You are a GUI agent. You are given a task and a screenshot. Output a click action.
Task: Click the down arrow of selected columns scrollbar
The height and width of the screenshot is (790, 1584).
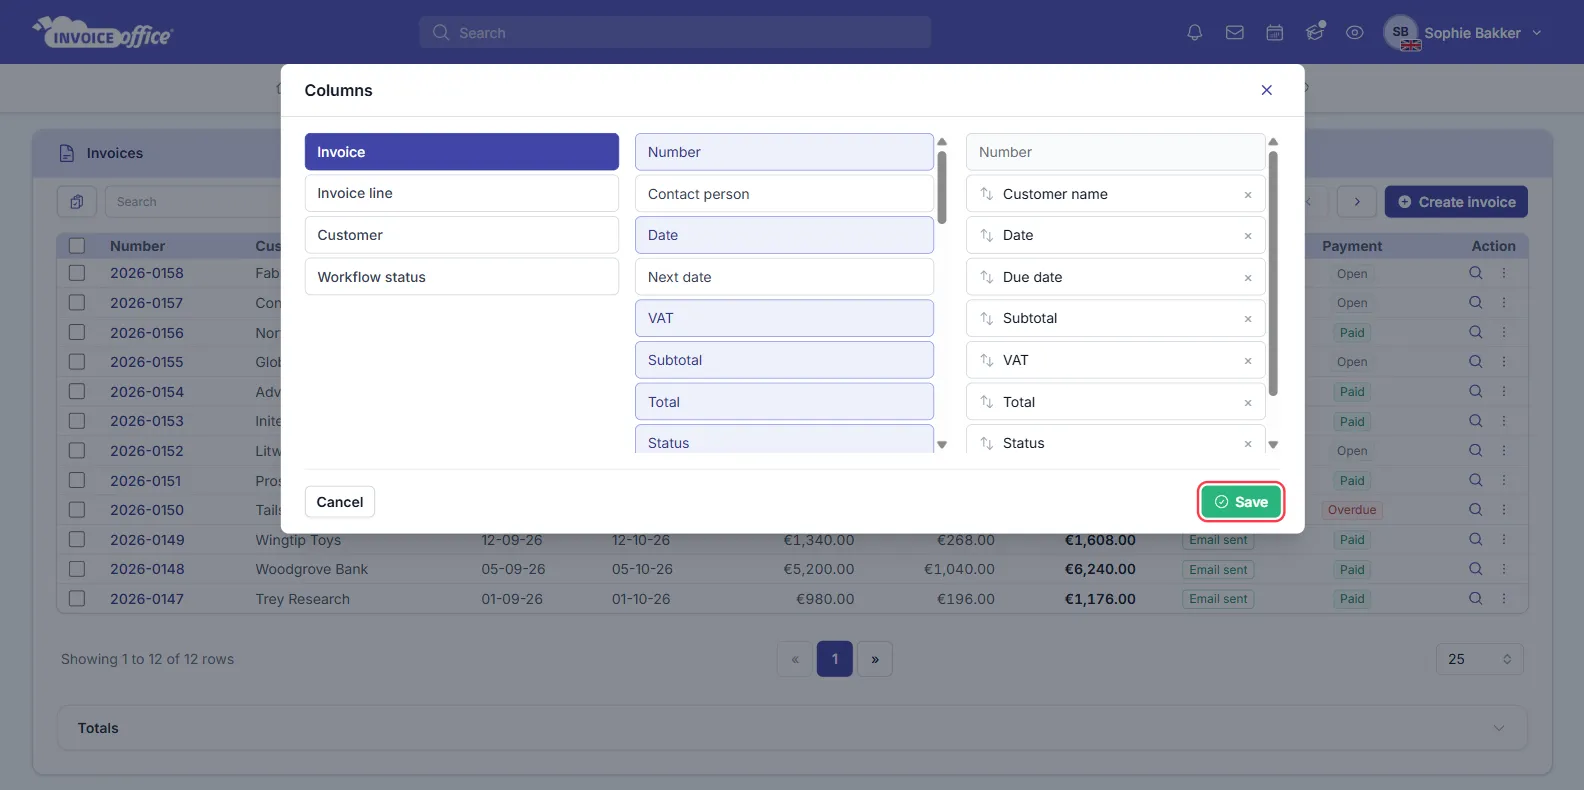click(x=1273, y=445)
